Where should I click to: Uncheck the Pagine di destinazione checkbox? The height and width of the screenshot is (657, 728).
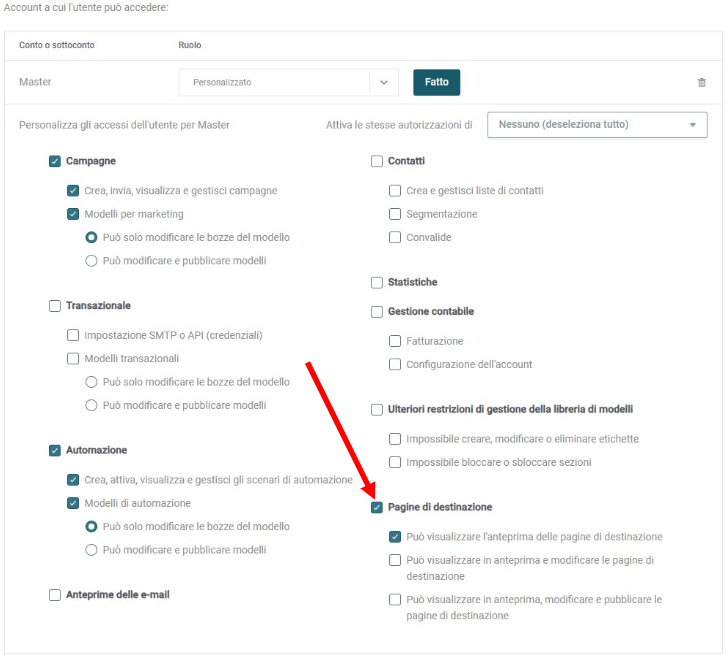coord(377,507)
